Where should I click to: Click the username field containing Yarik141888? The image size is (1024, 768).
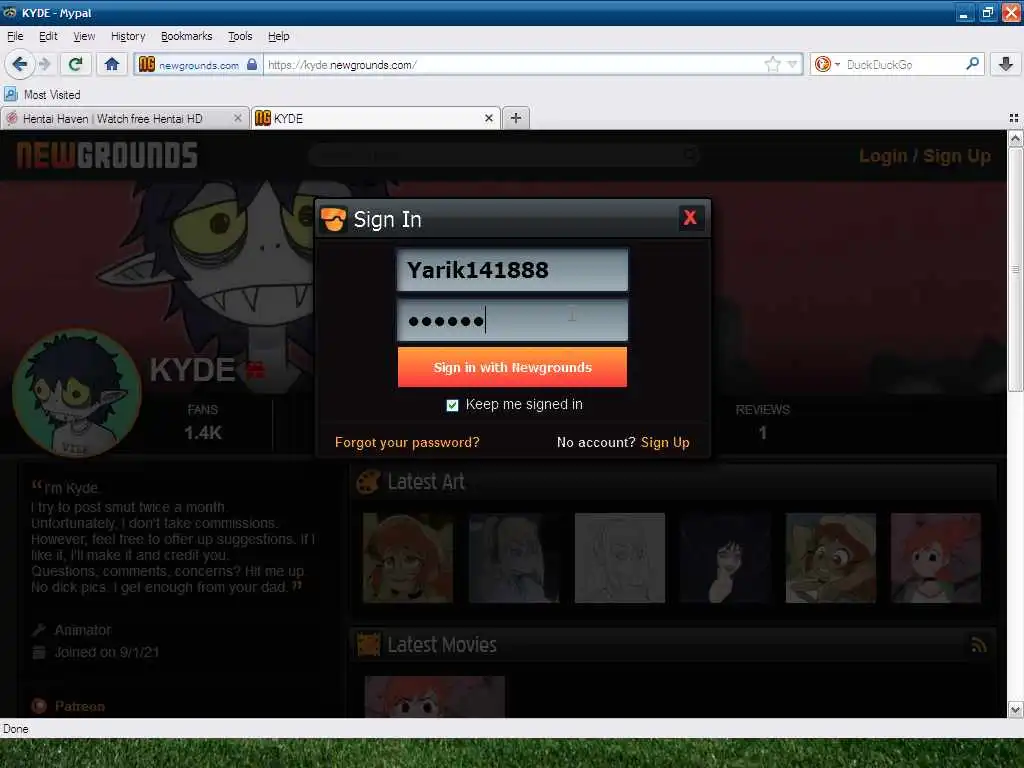pyautogui.click(x=513, y=270)
